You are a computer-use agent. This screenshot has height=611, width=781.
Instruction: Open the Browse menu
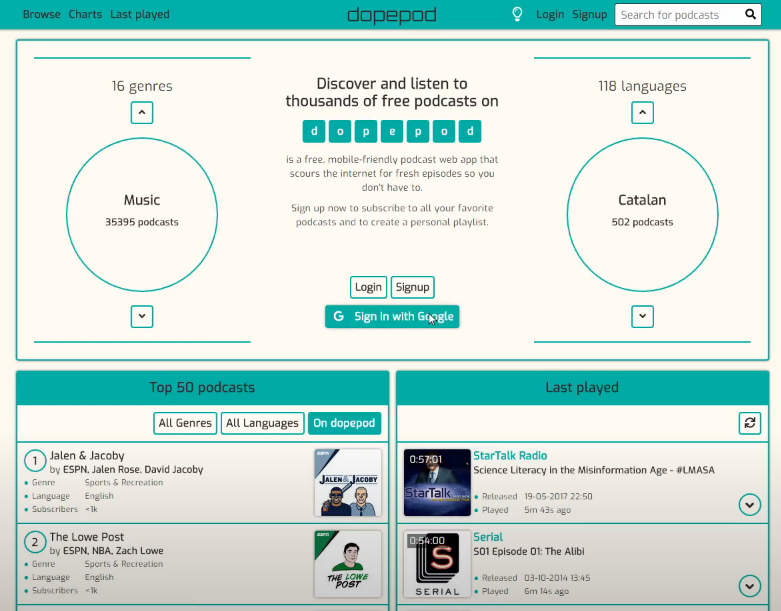coord(41,14)
